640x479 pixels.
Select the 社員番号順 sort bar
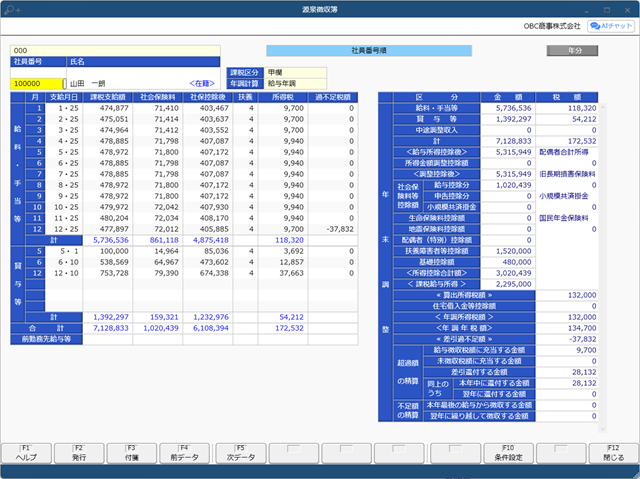[369, 51]
